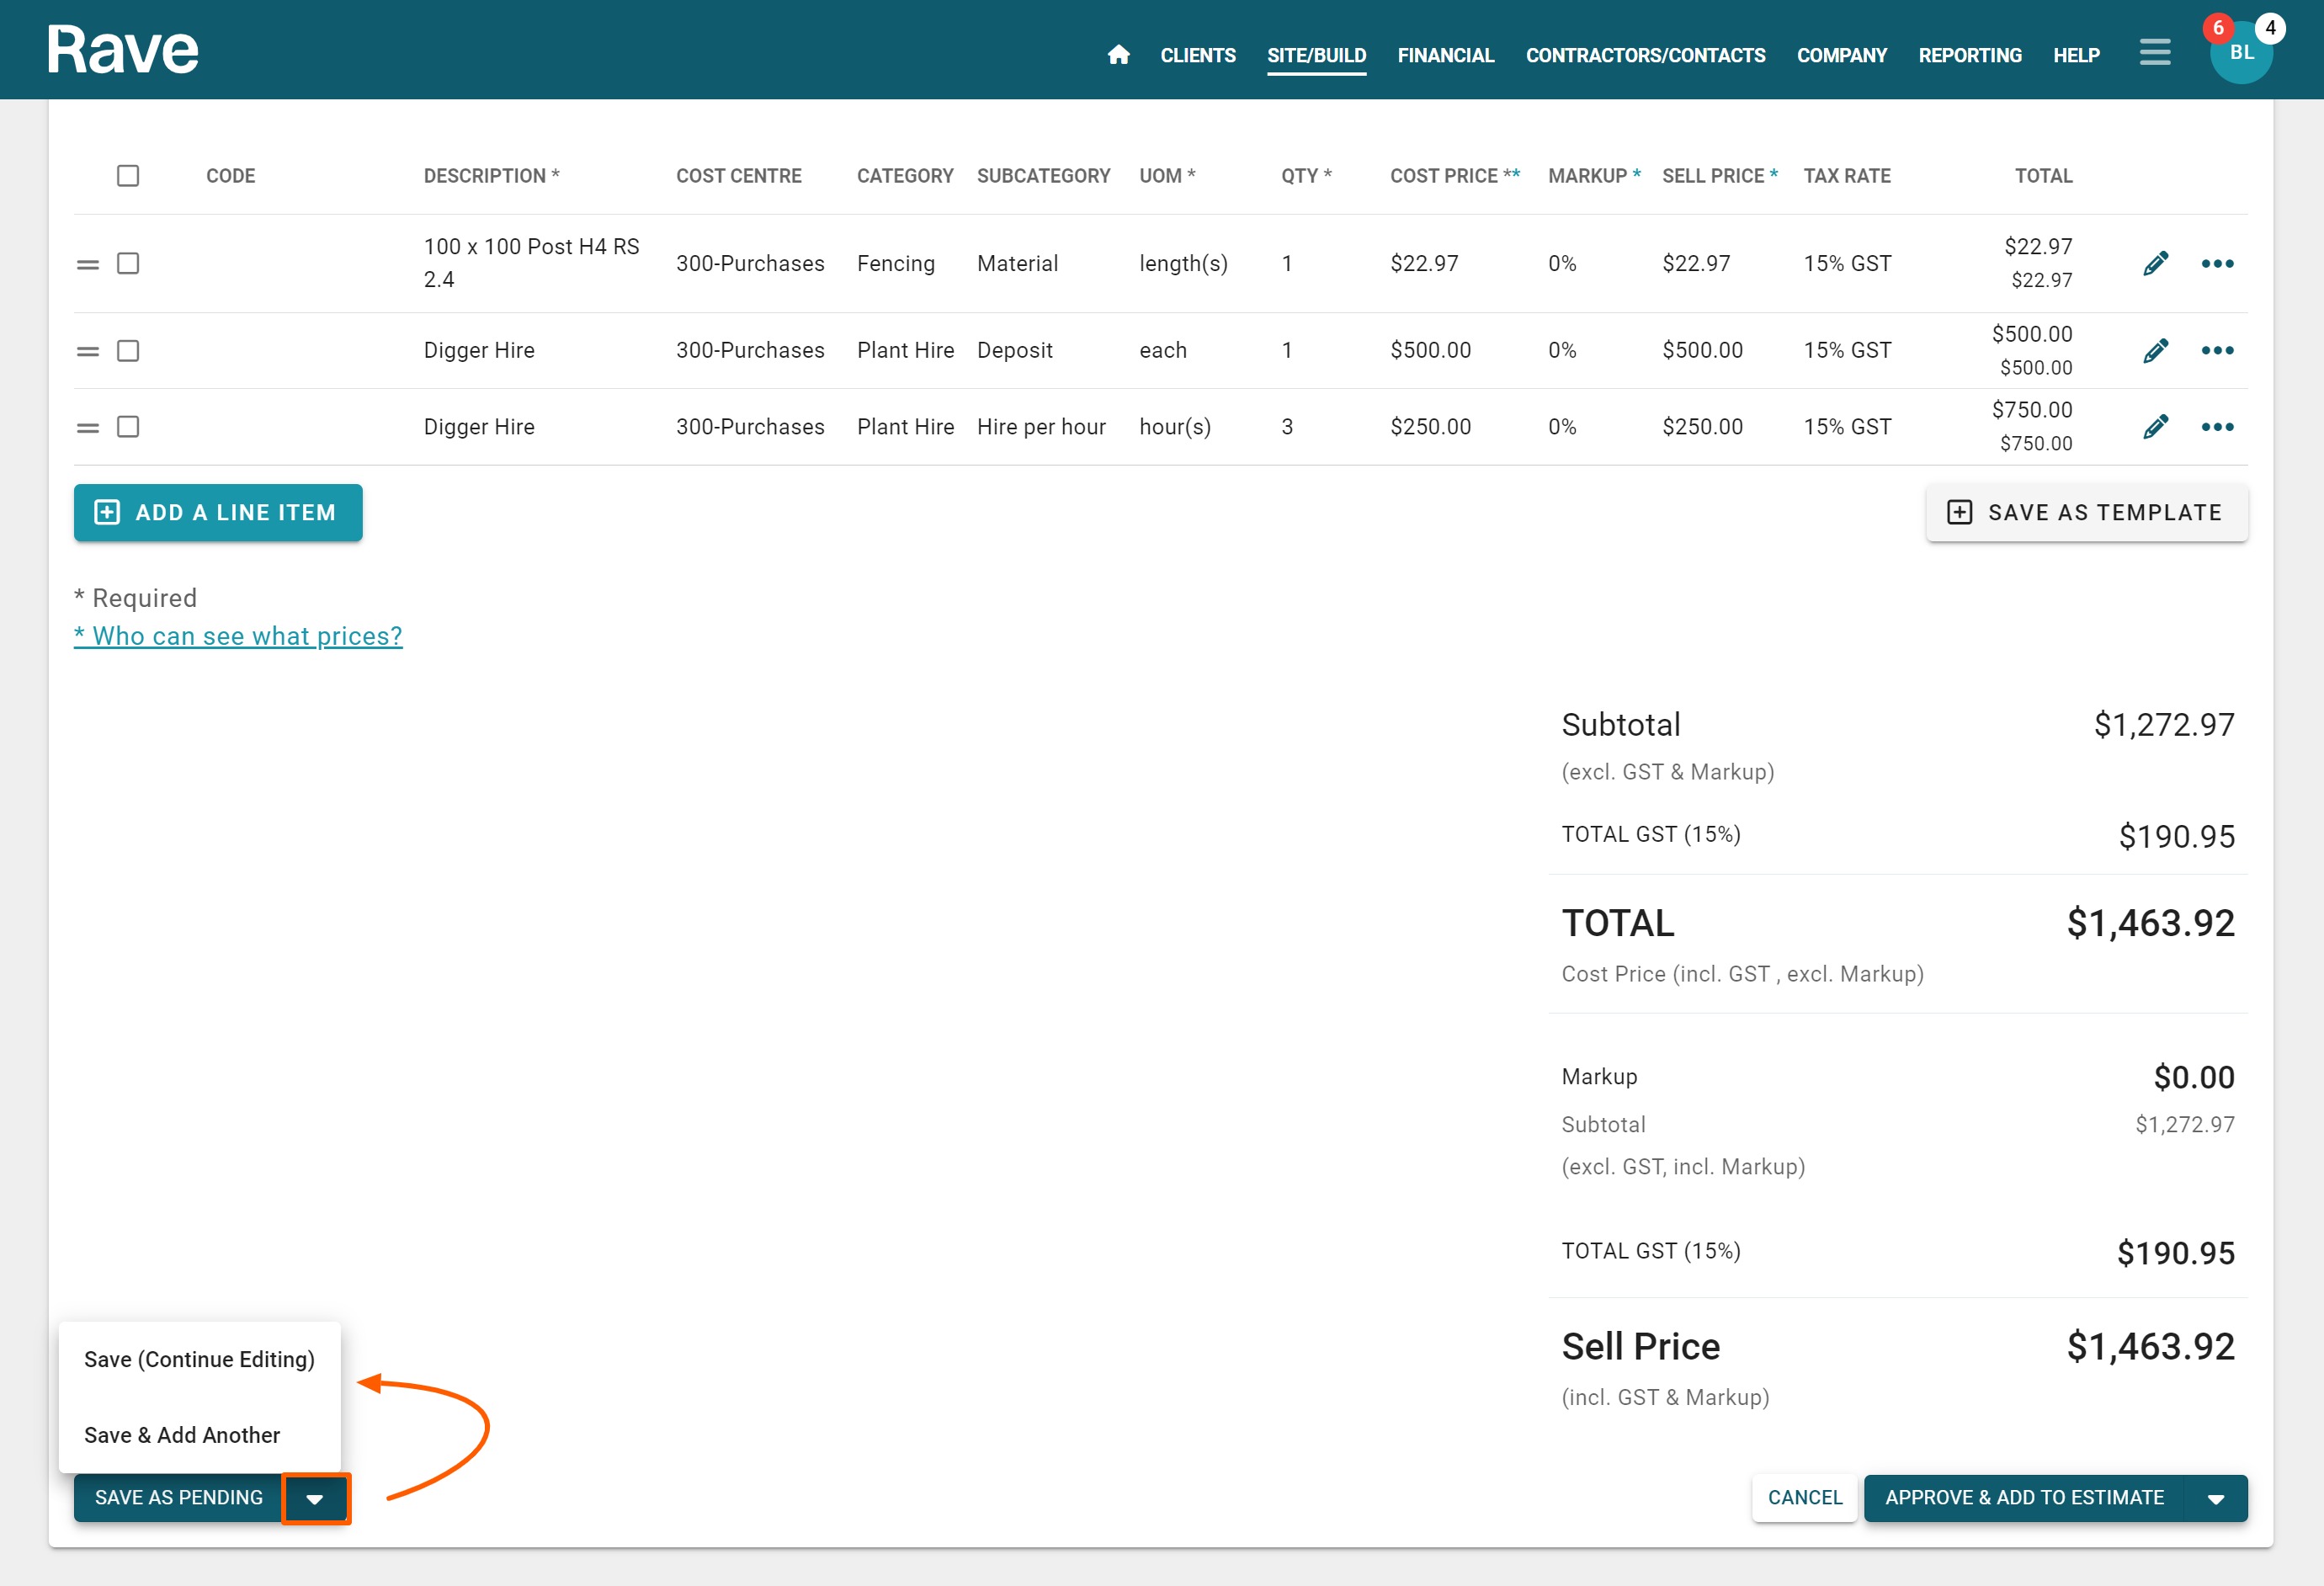Viewport: 2324px width, 1586px height.
Task: Choose Save (Continue Editing) option
Action: click(199, 1359)
